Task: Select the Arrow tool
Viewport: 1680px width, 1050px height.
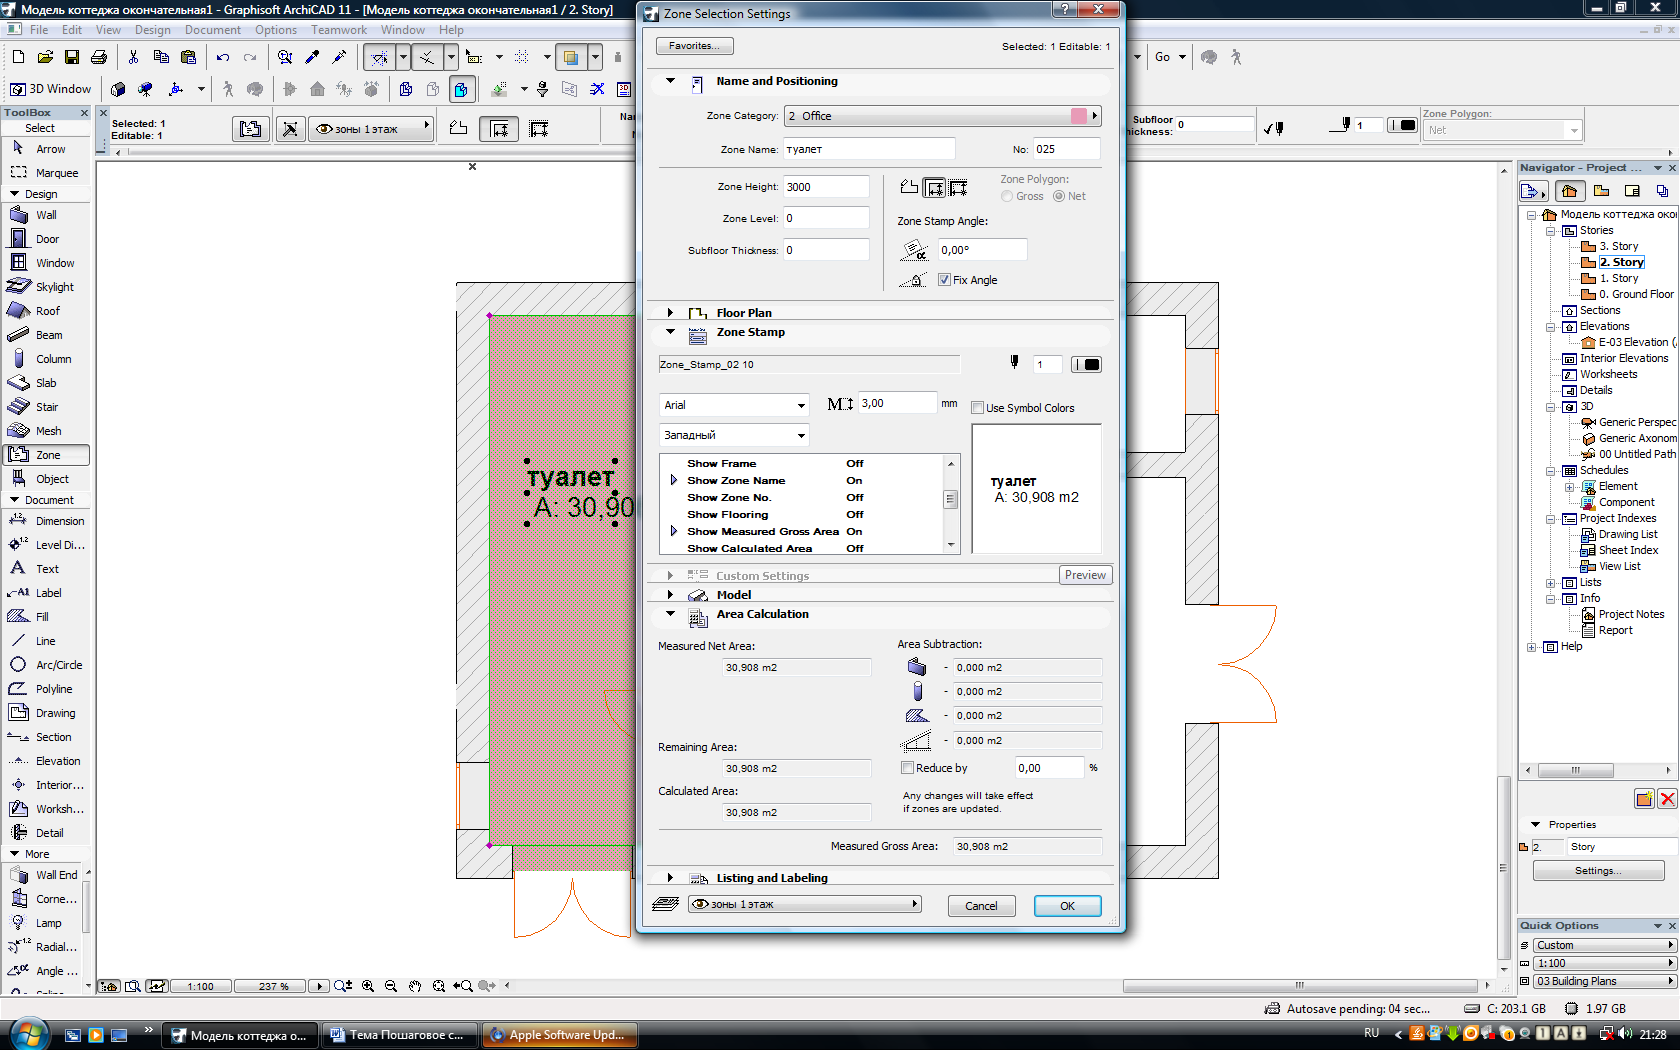Action: coord(46,149)
